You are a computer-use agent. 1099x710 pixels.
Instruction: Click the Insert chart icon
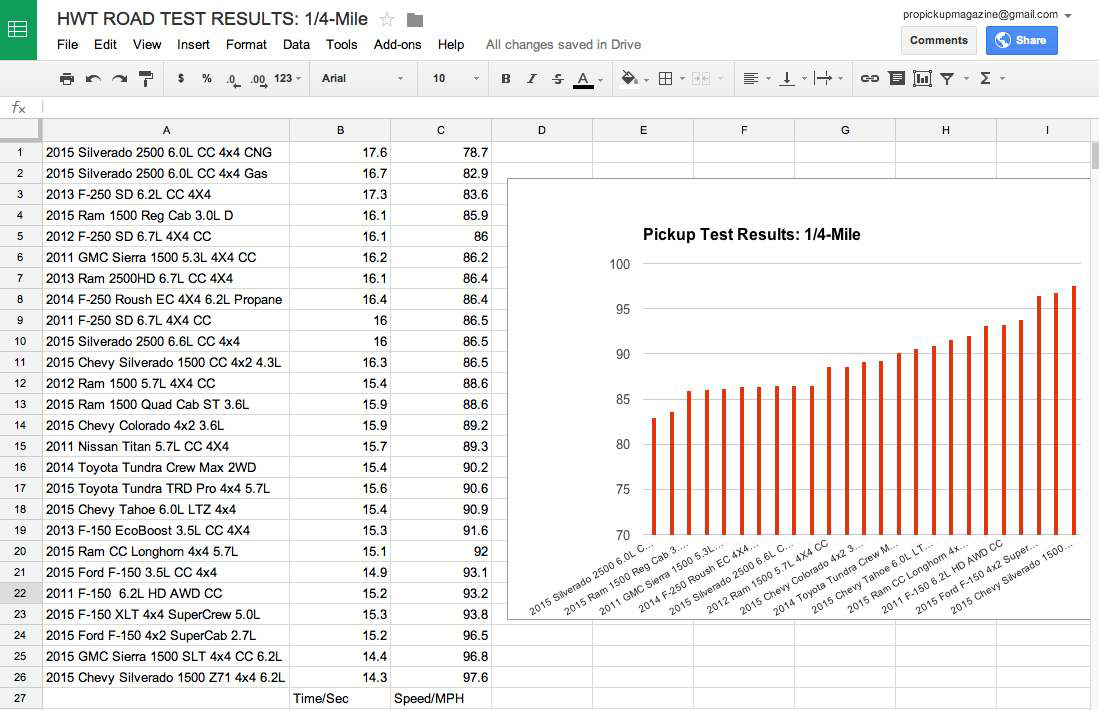[922, 78]
